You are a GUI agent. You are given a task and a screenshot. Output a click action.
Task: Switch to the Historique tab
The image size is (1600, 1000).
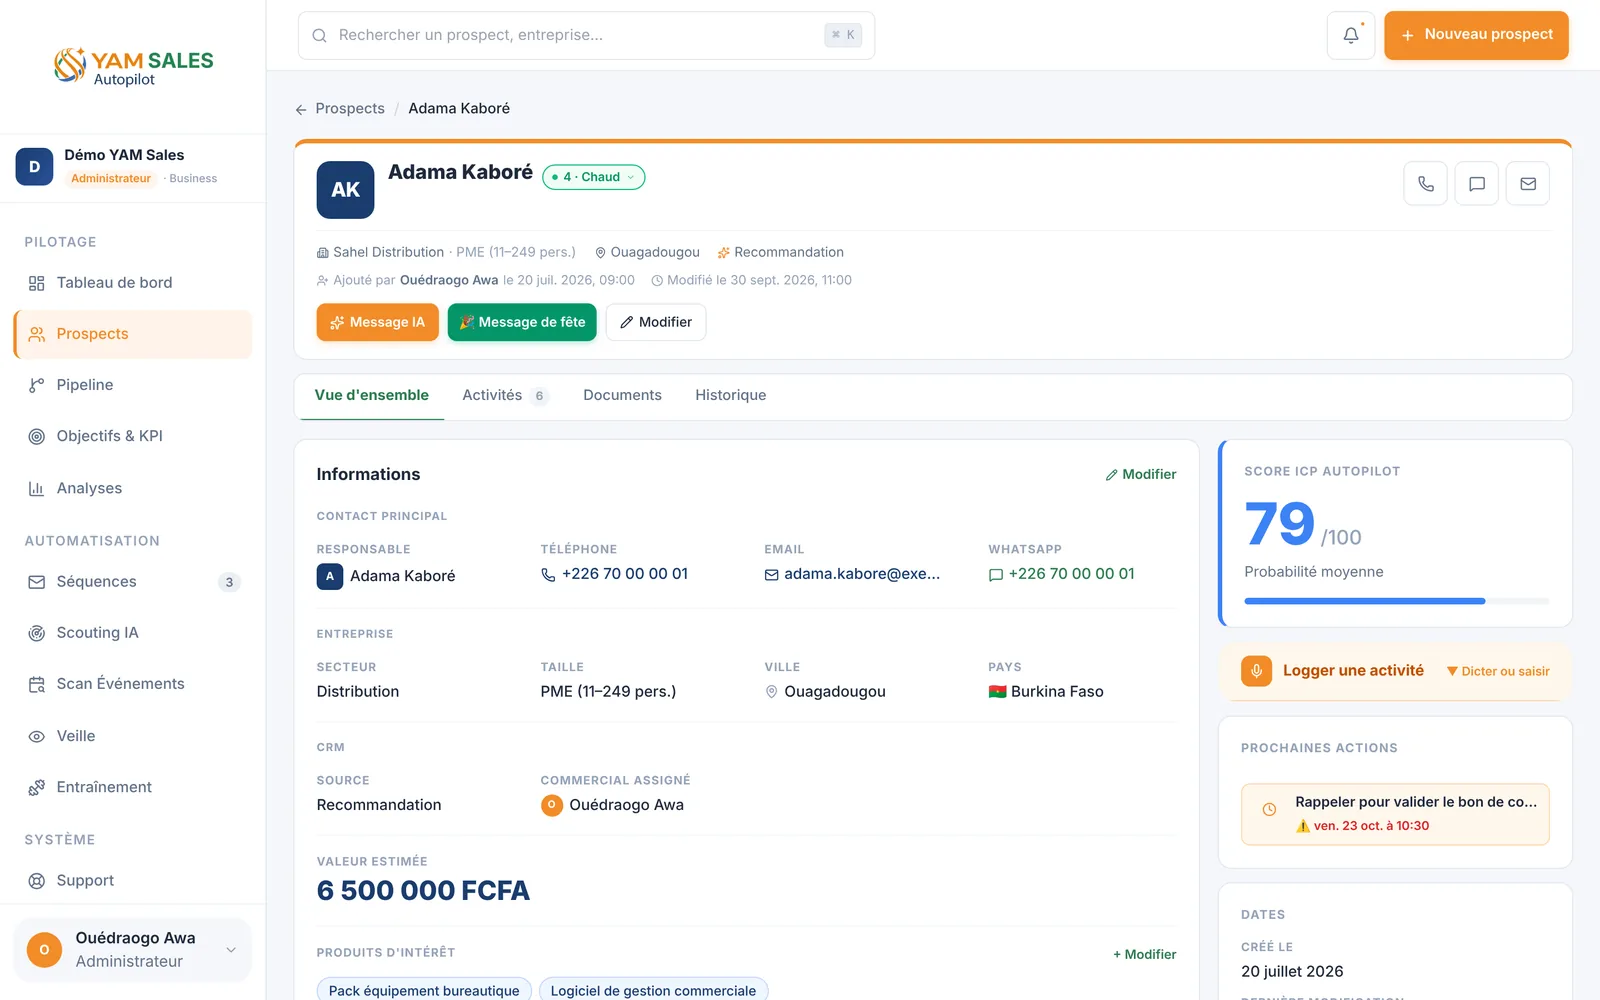pos(731,396)
